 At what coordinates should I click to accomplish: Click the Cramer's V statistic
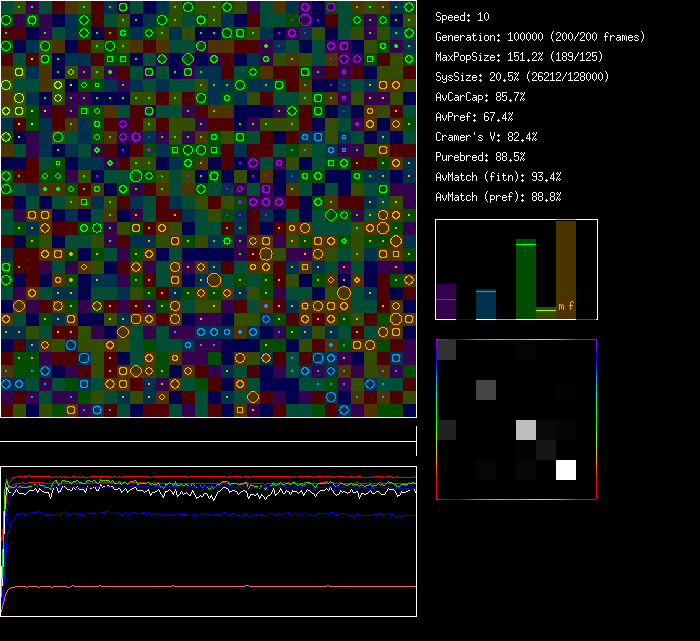pos(487,137)
